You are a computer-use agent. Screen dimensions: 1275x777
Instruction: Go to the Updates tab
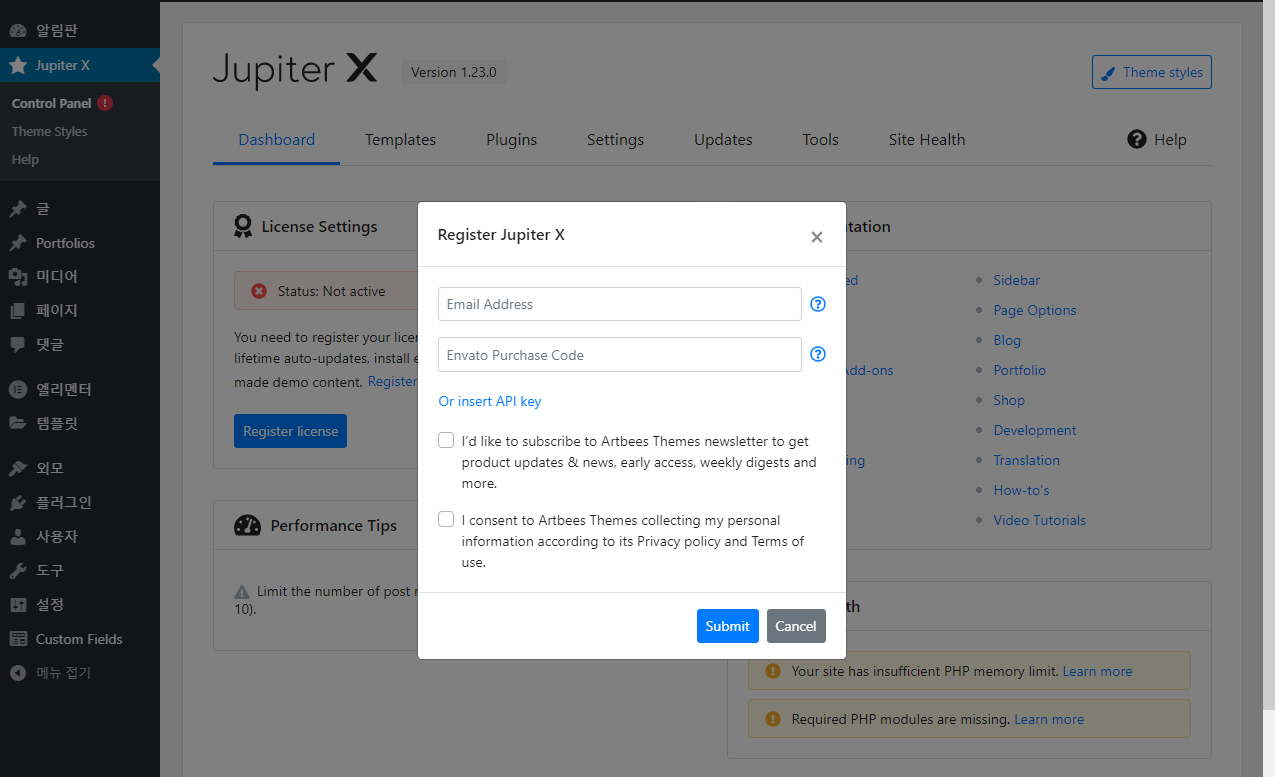[723, 140]
